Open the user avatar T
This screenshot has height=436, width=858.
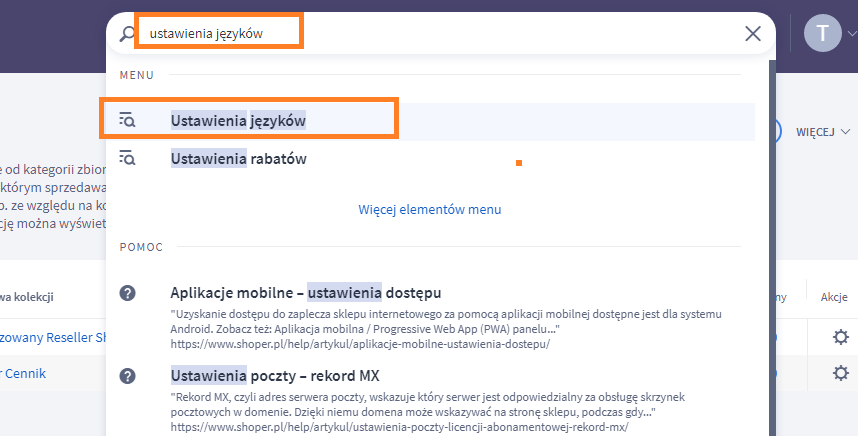822,33
